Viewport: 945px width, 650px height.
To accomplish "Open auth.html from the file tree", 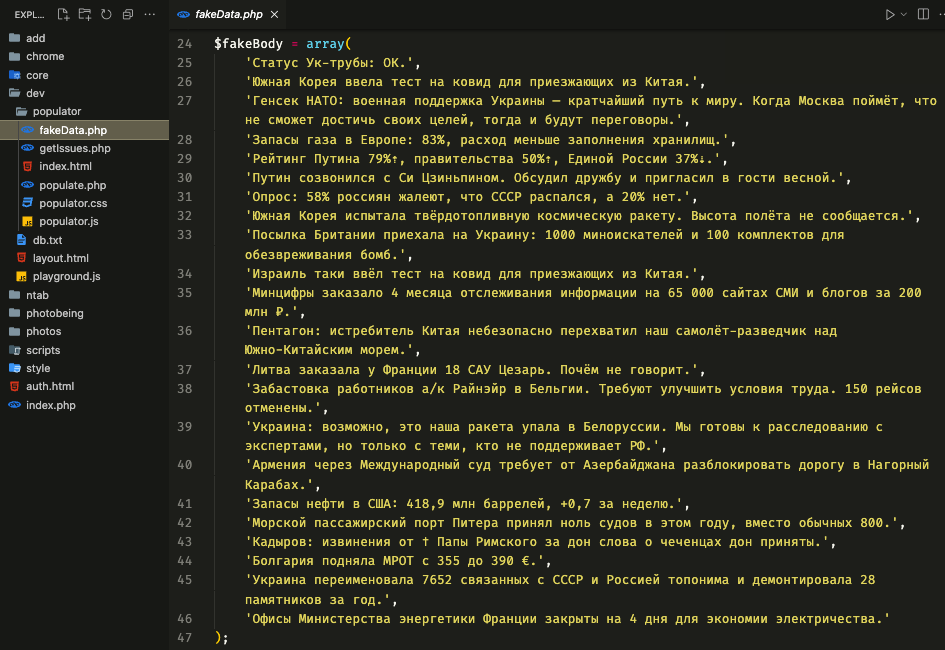I will click(84, 386).
